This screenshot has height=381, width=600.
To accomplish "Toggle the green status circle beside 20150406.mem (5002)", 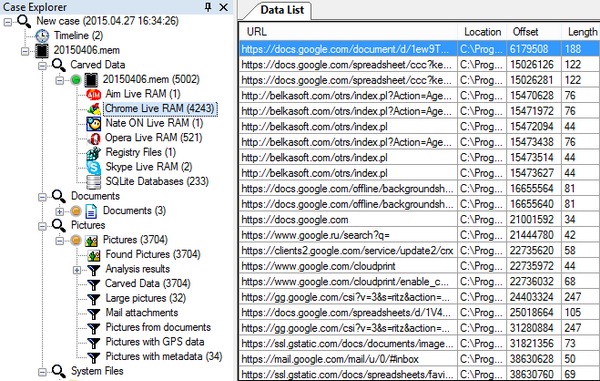I will 76,80.
